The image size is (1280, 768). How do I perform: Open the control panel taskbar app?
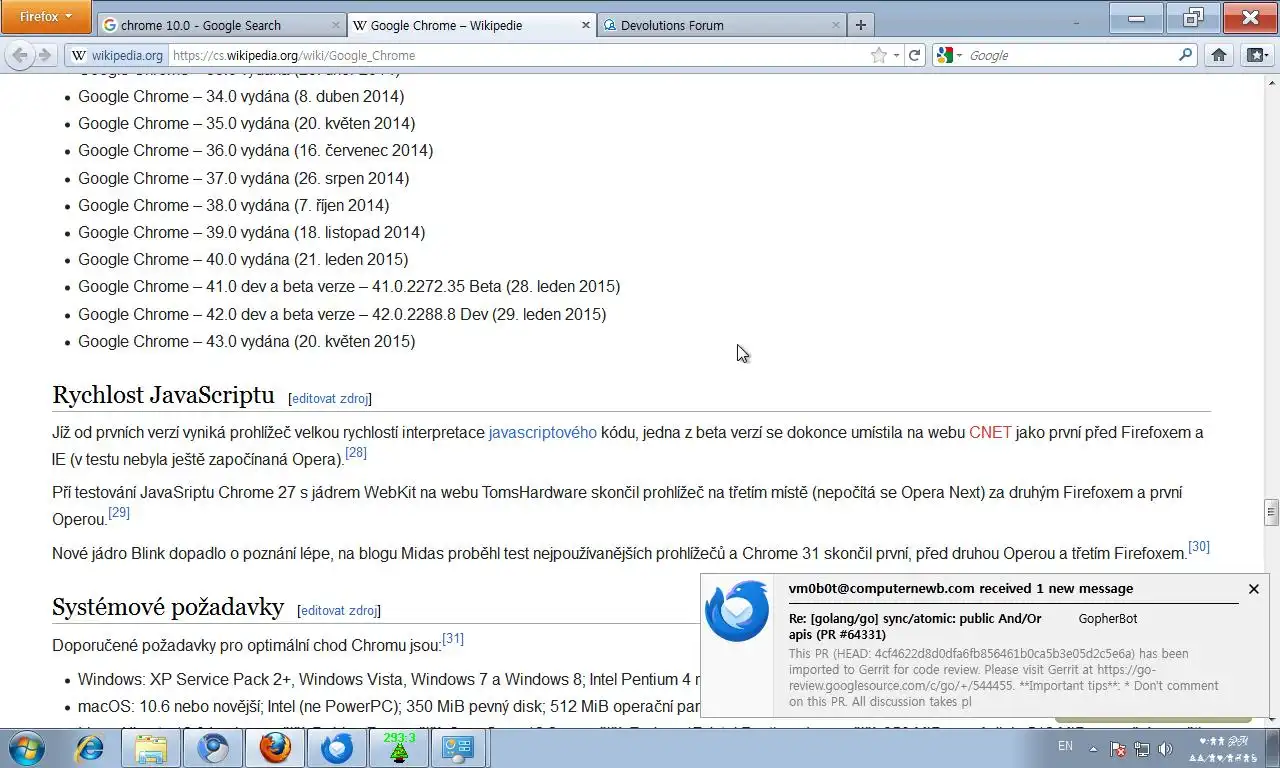click(459, 748)
